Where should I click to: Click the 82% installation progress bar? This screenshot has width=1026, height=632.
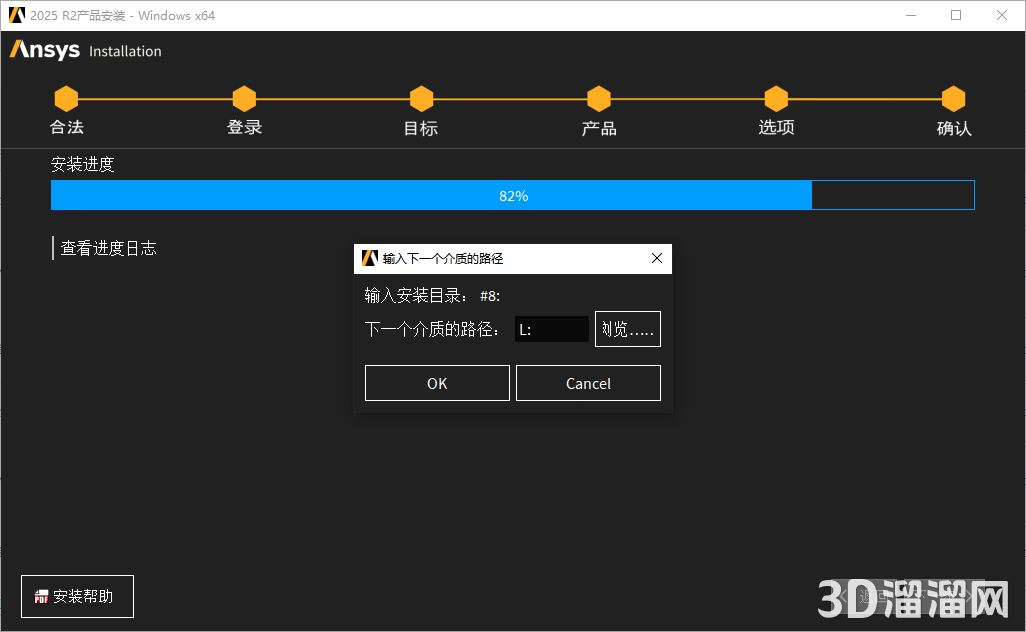click(513, 195)
